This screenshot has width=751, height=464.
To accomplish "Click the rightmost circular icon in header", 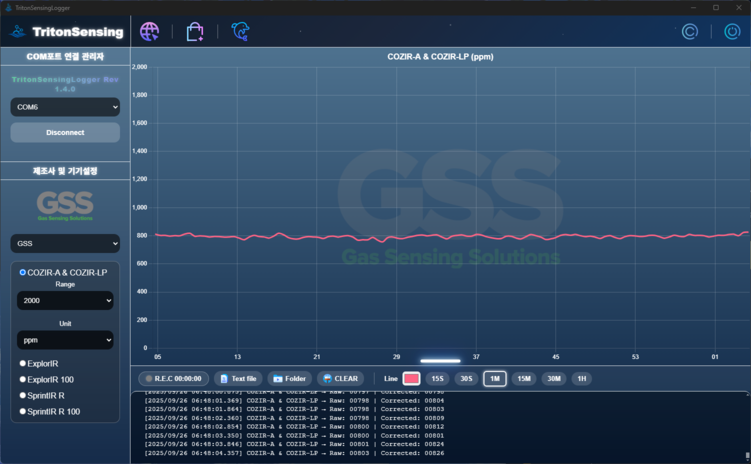I will (x=732, y=32).
